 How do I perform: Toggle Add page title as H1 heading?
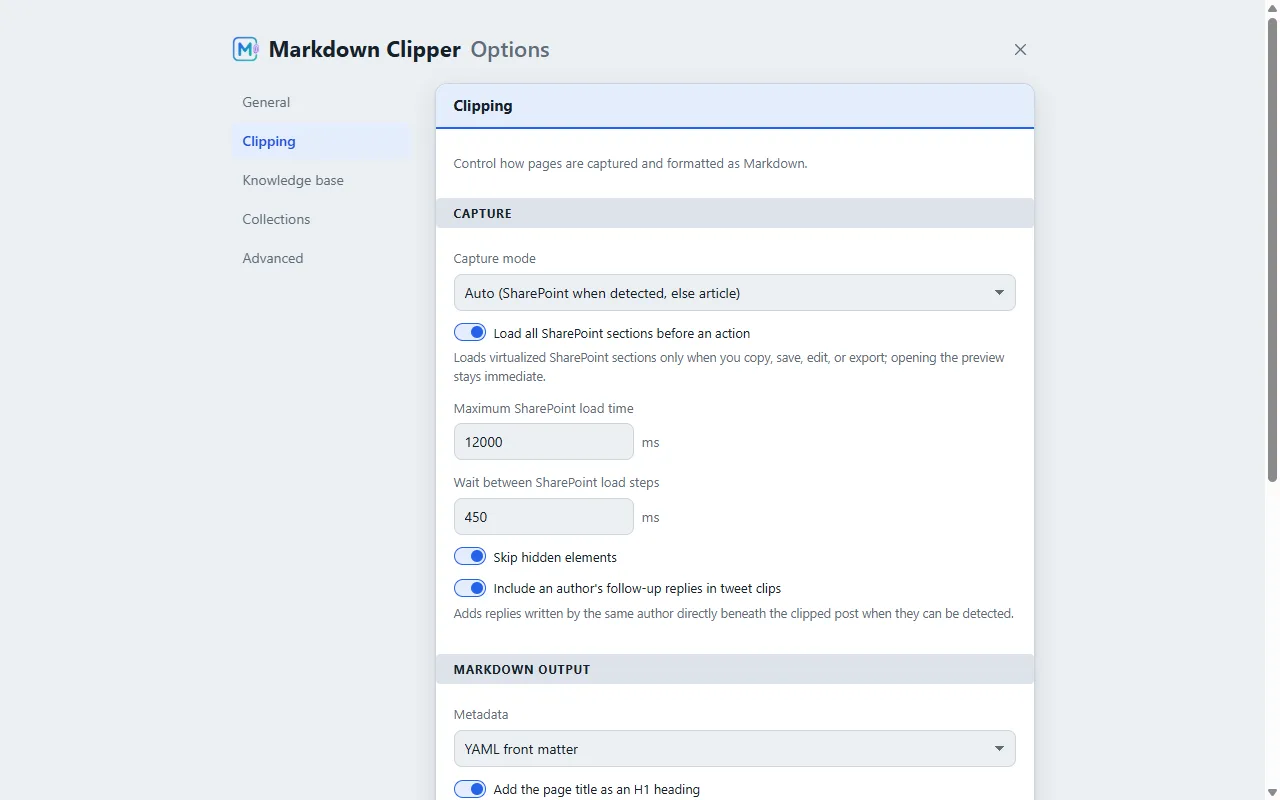click(470, 789)
